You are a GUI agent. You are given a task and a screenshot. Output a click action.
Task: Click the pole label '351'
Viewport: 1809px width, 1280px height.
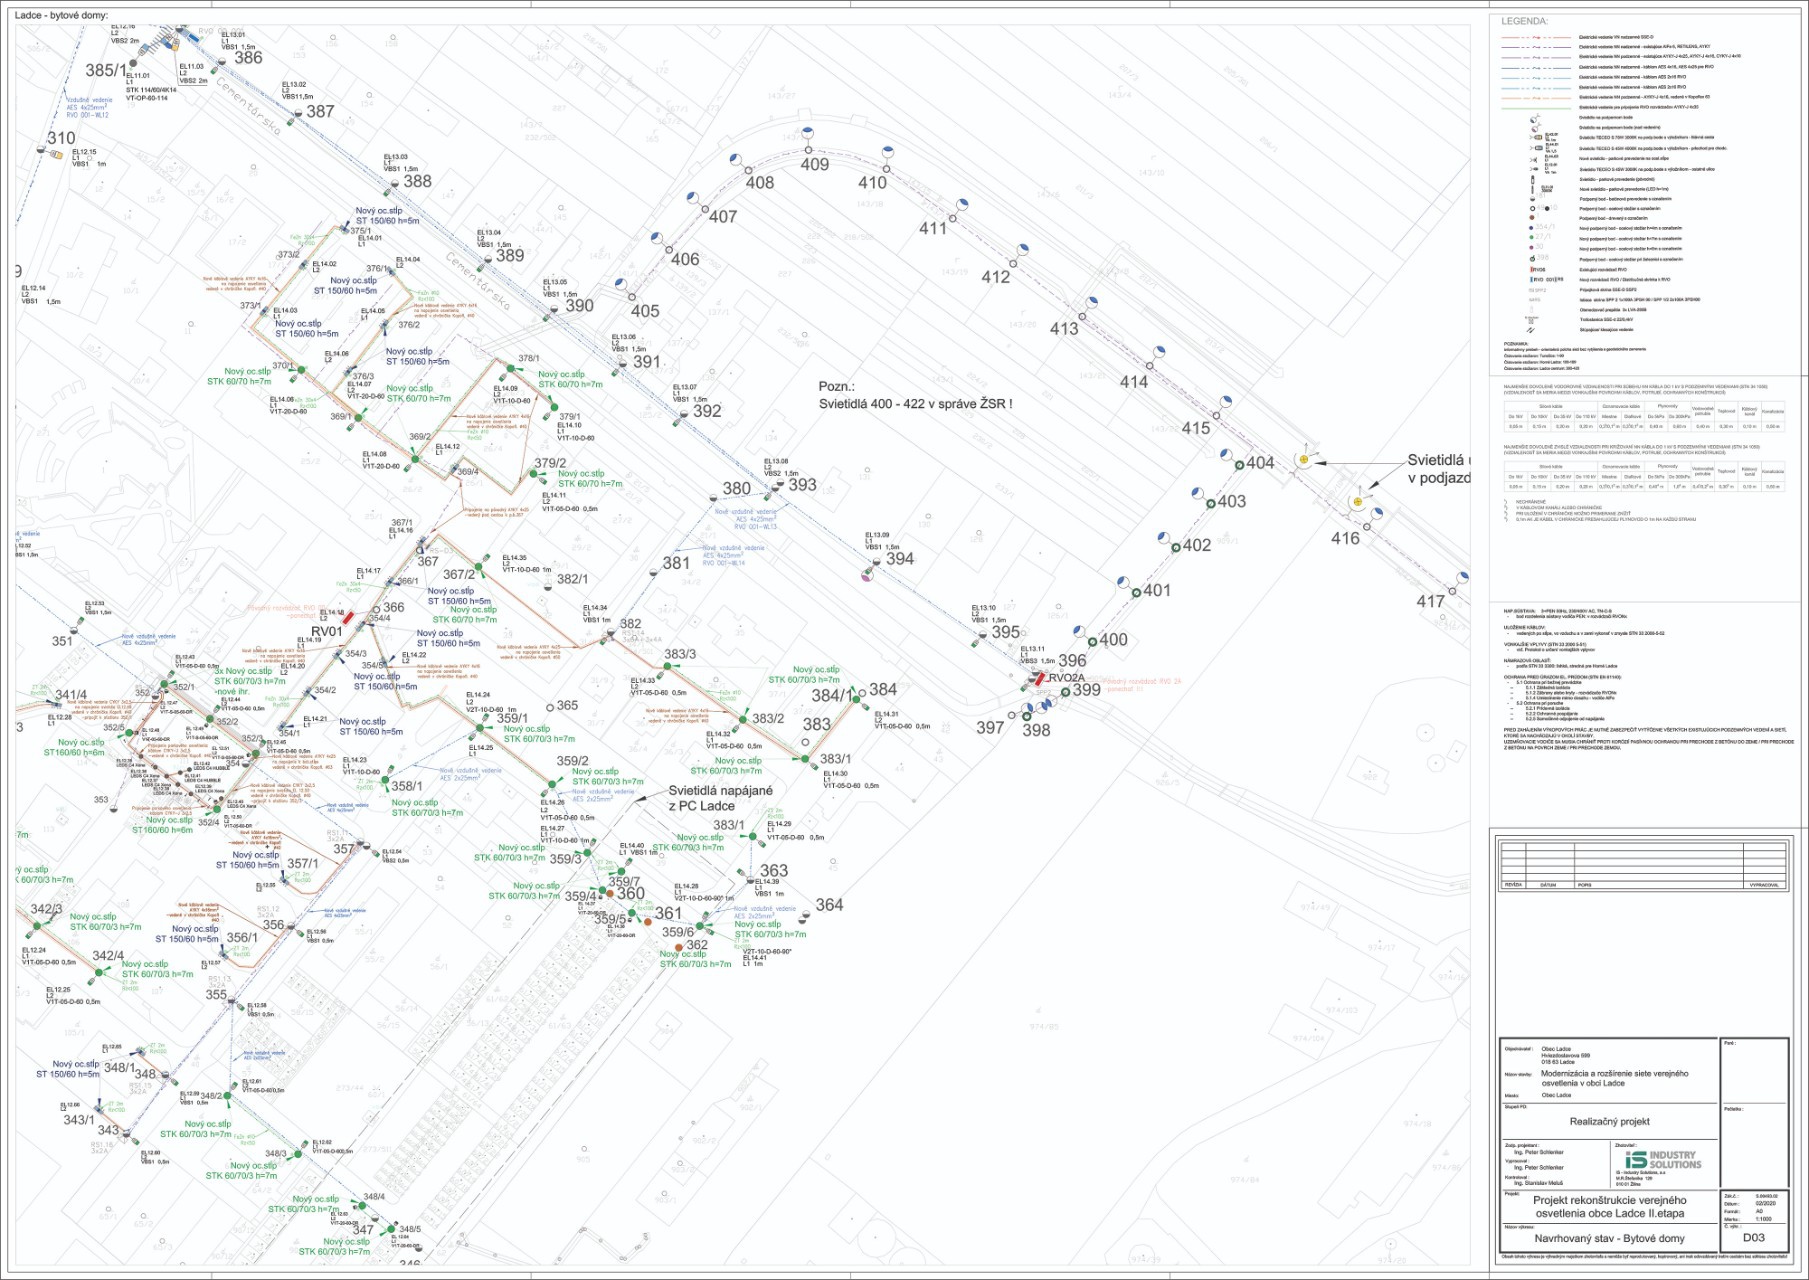click(x=62, y=641)
